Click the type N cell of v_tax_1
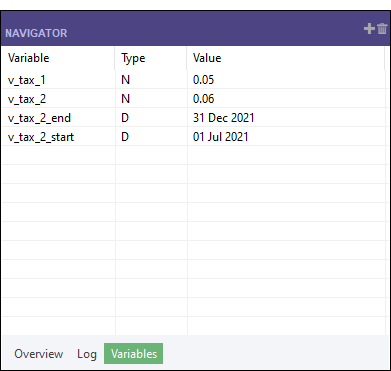The width and height of the screenshot is (391, 371). point(151,80)
